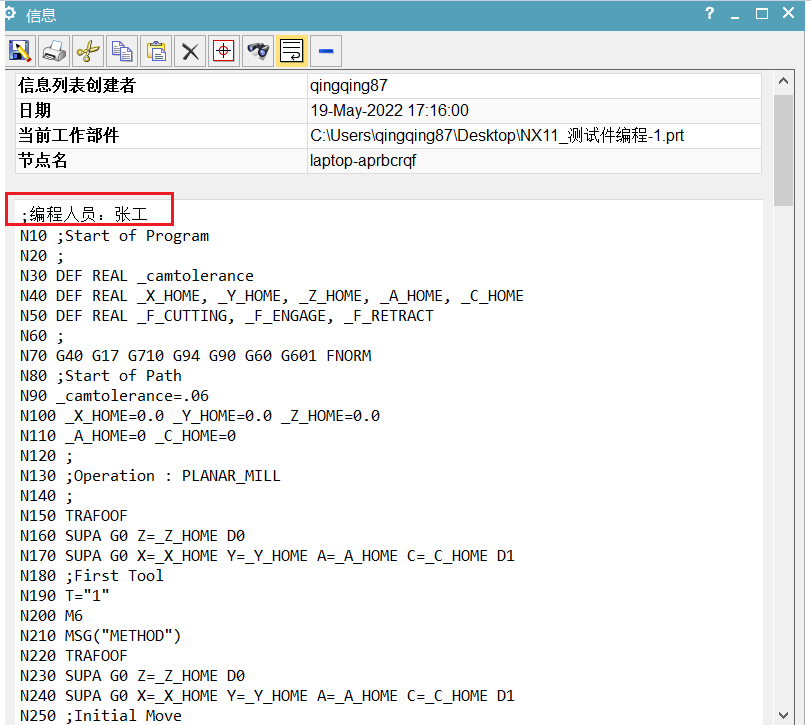Click line N80 ;Start of Path
The height and width of the screenshot is (725, 811).
point(101,375)
